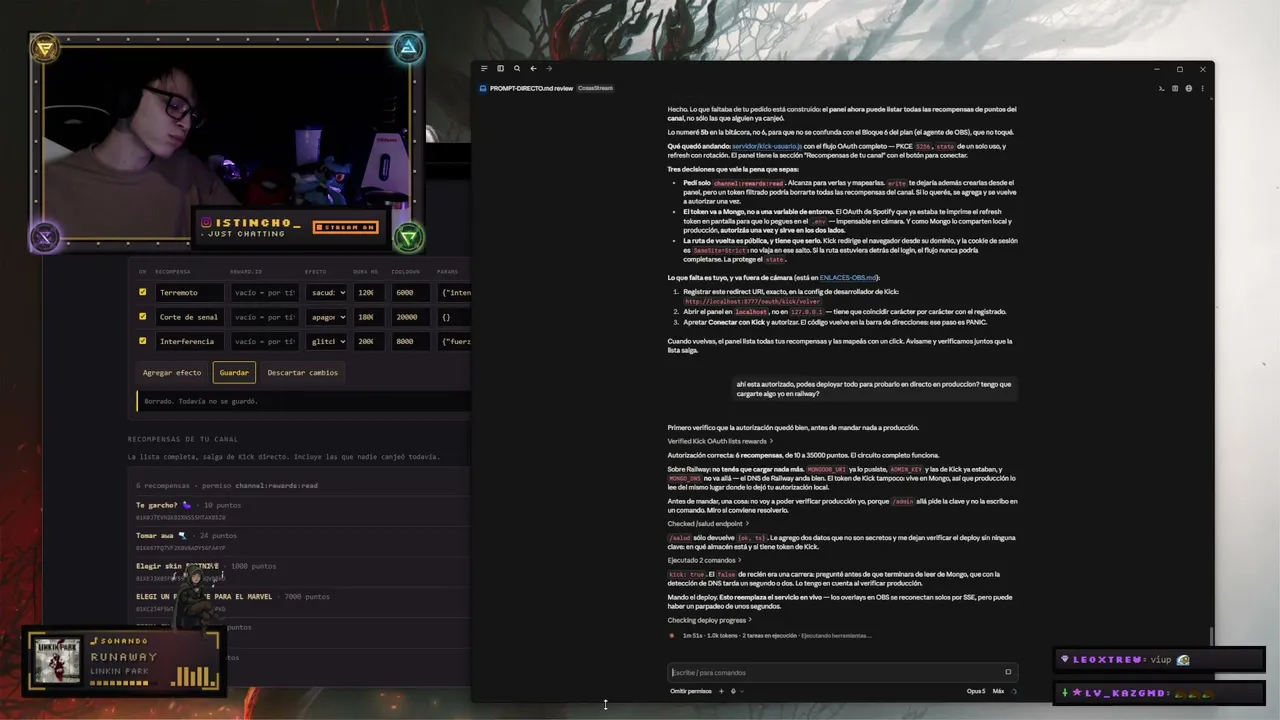Open search with the magnifier icon
The width and height of the screenshot is (1280, 720).
tap(517, 69)
